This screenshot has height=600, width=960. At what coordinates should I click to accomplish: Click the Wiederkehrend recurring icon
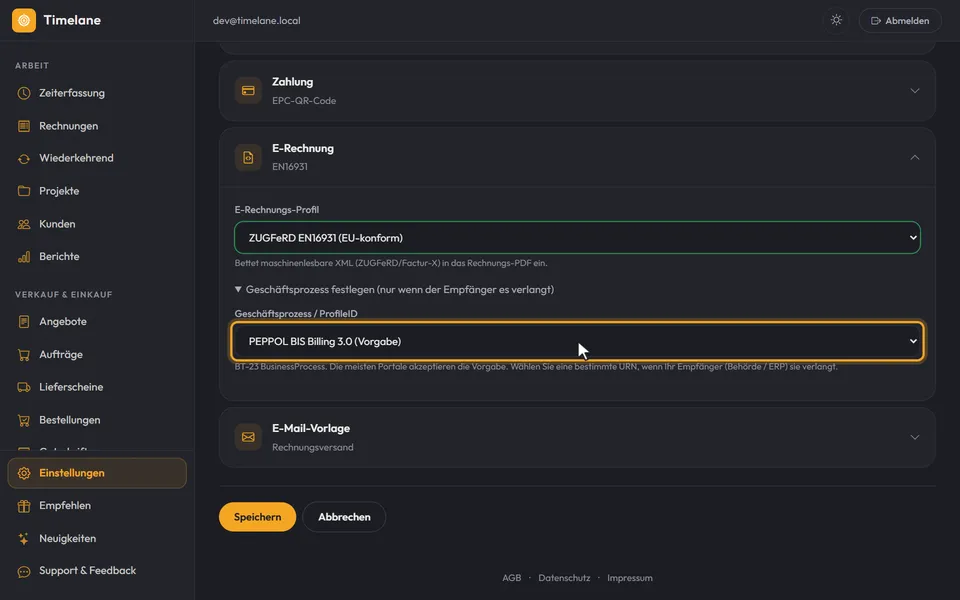coord(24,159)
